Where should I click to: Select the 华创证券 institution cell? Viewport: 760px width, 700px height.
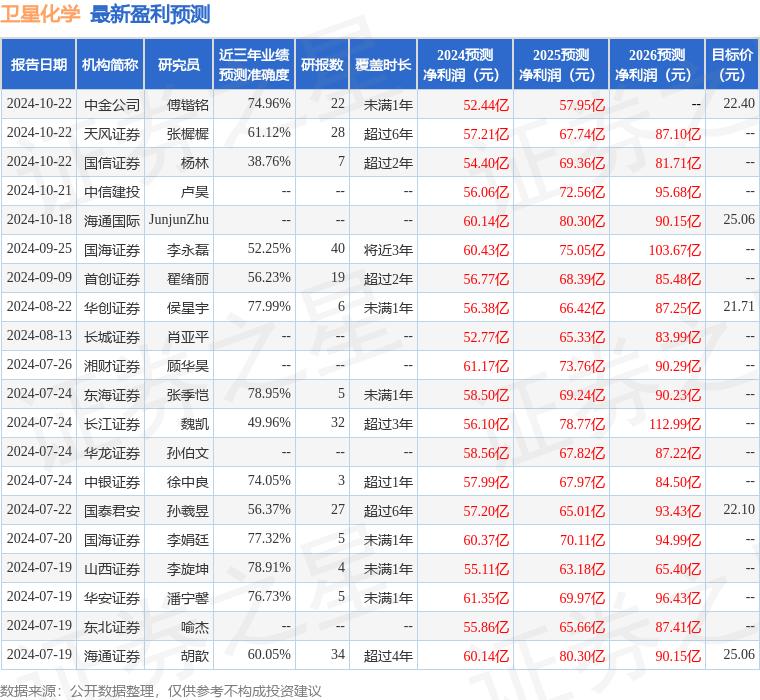[111, 307]
